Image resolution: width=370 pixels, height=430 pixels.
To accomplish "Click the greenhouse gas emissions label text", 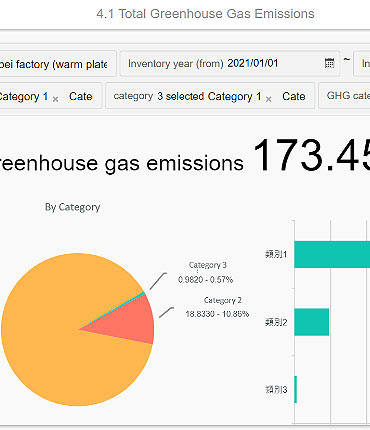I will 122,163.
